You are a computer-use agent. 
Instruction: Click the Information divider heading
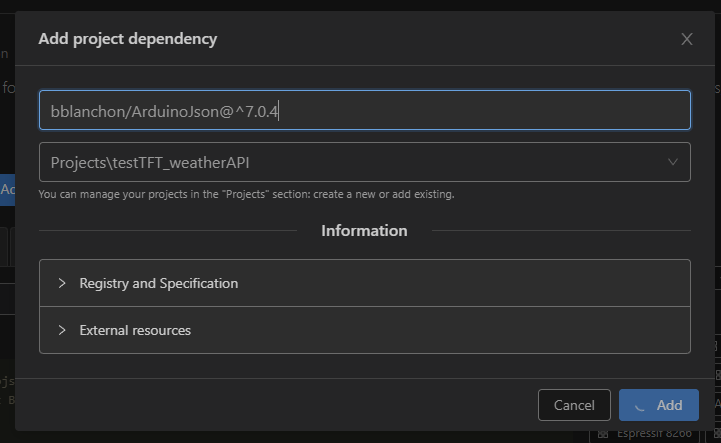[x=364, y=230]
